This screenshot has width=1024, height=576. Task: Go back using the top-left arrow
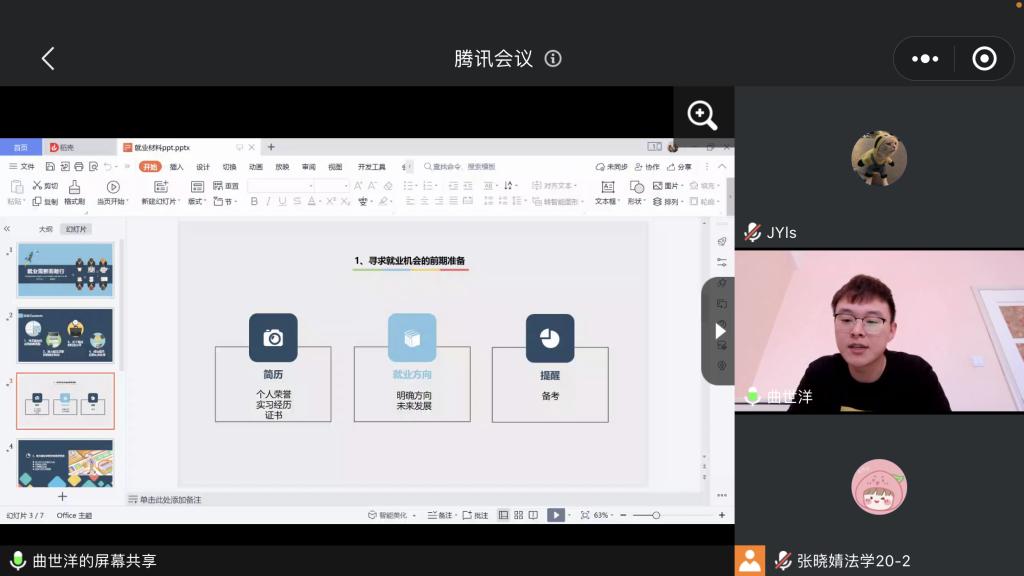pos(48,59)
